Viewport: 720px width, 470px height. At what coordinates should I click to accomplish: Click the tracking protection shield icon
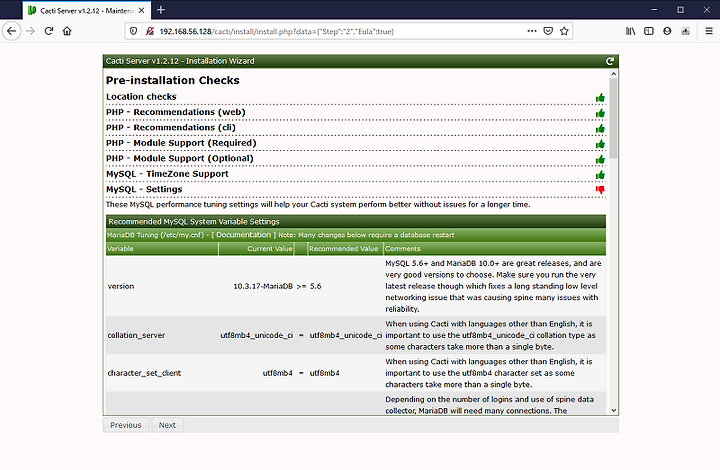pos(134,31)
